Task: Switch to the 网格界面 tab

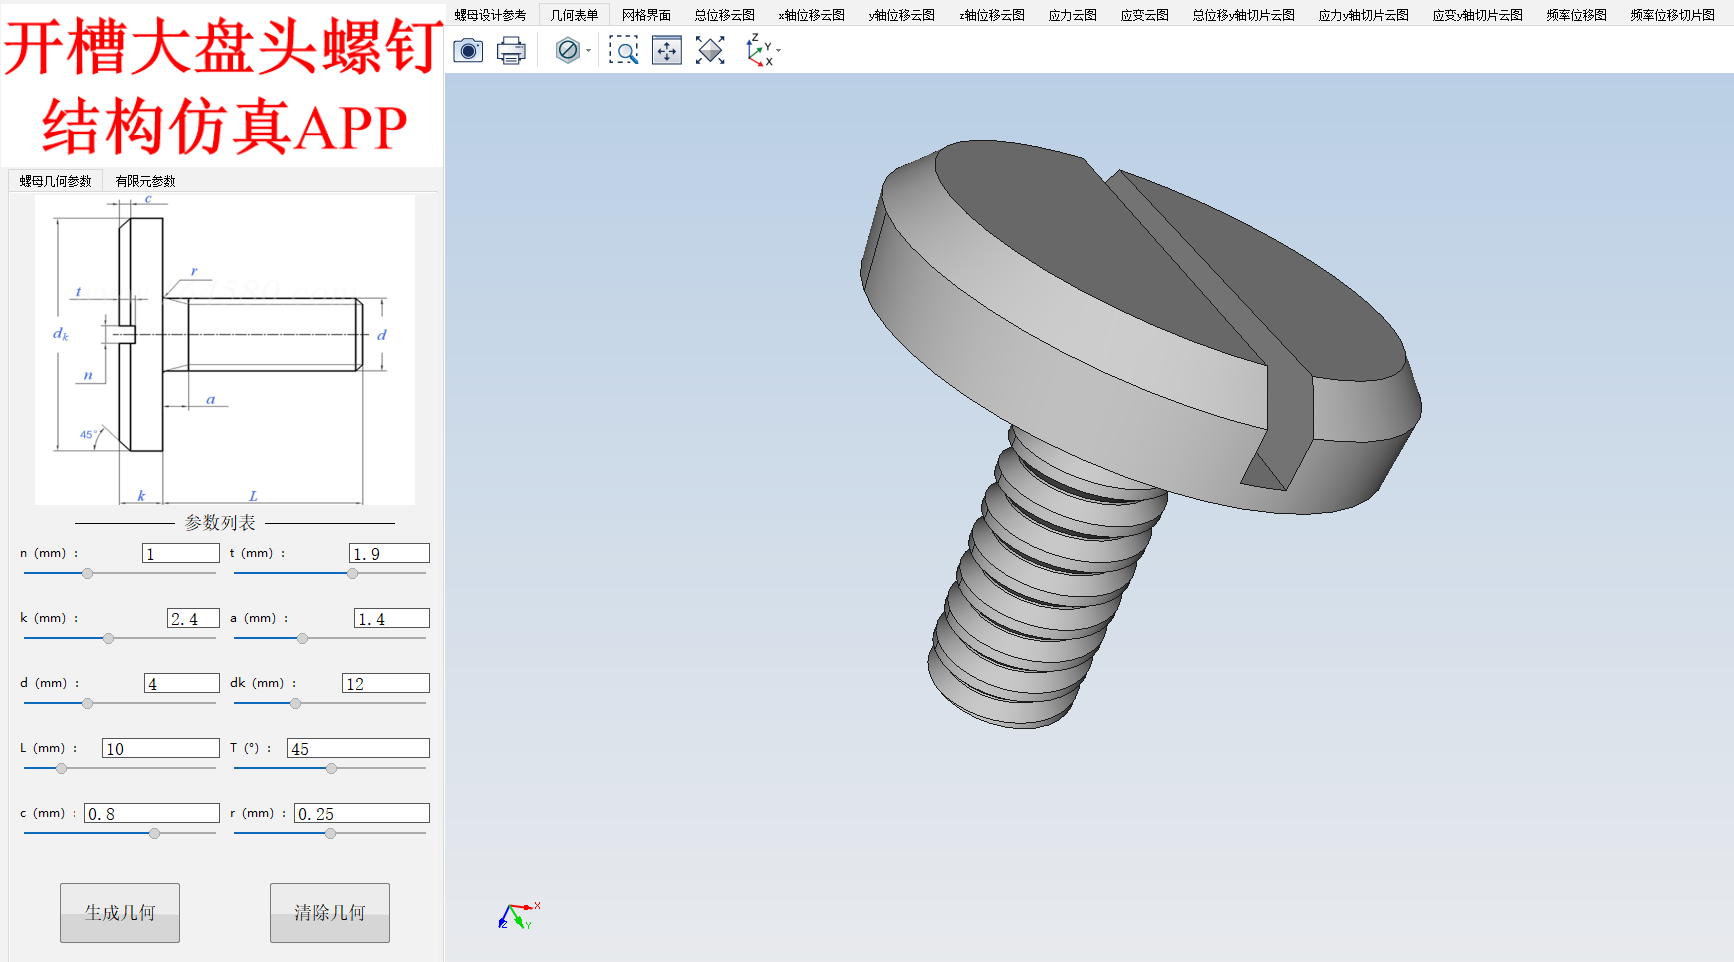Action: tap(646, 15)
